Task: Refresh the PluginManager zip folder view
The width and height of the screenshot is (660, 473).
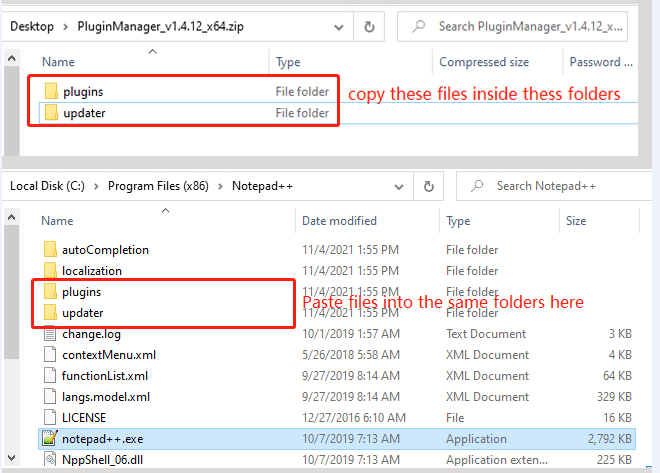Action: tap(369, 26)
